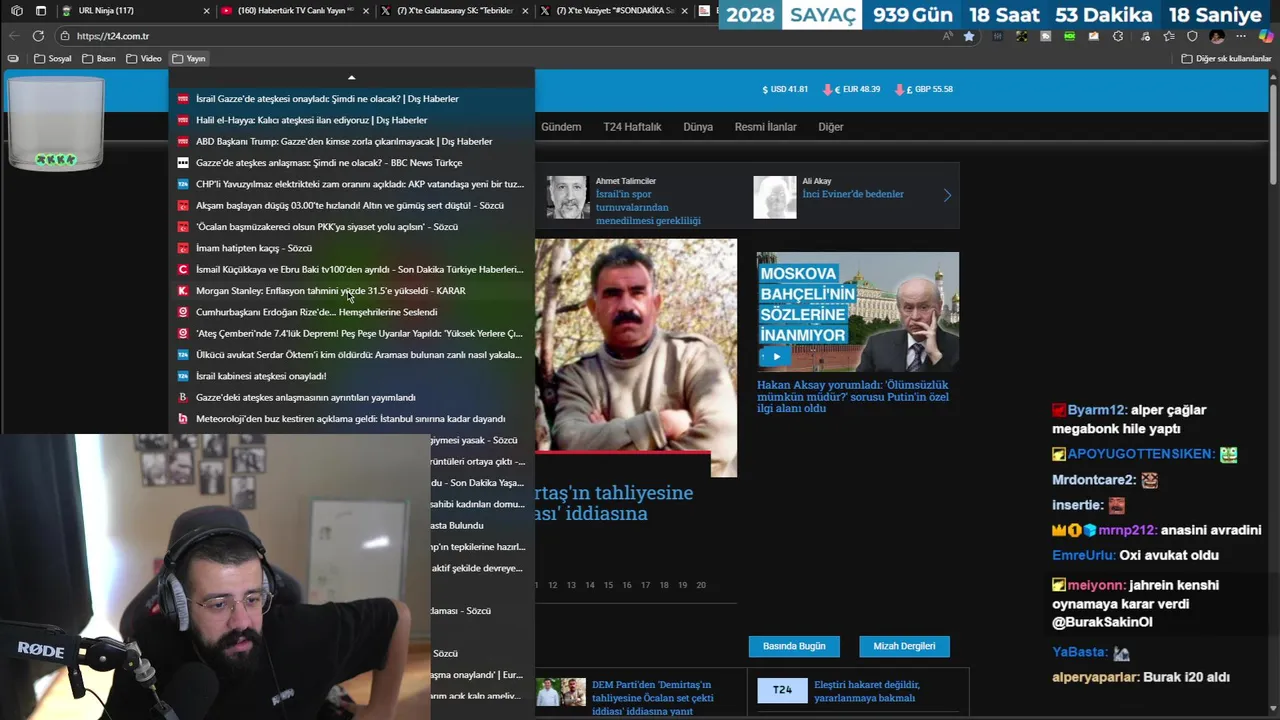The height and width of the screenshot is (720, 1280).
Task: Click the read aloud icon in address bar
Action: [x=947, y=36]
